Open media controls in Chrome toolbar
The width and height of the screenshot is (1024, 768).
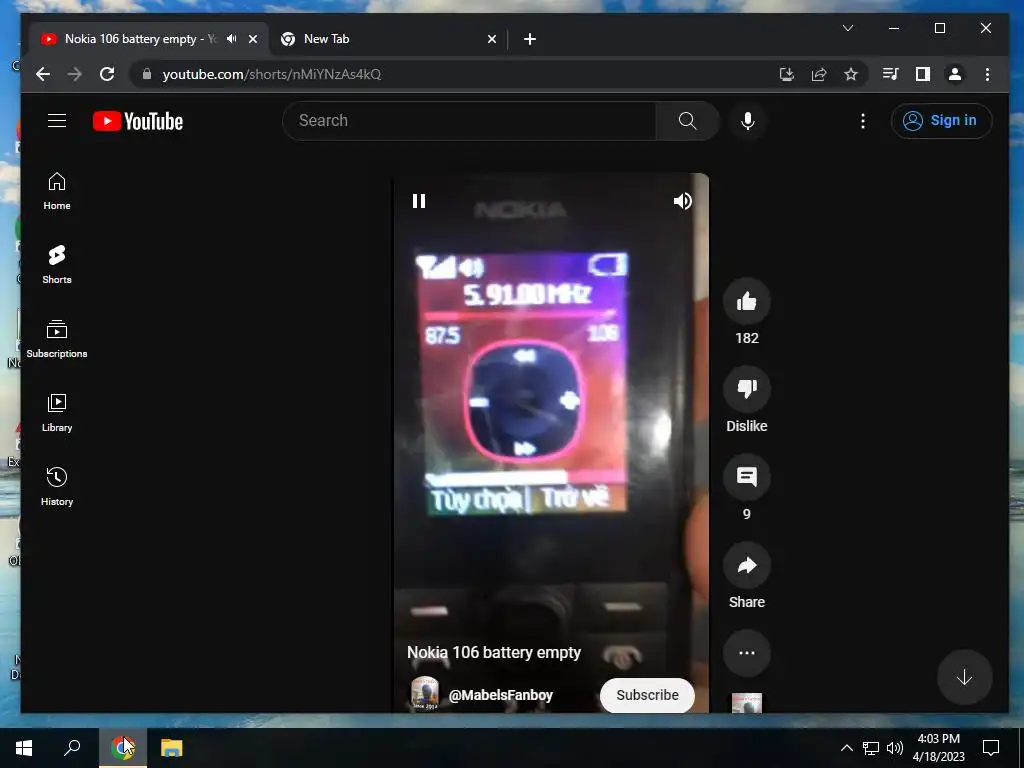coord(891,74)
